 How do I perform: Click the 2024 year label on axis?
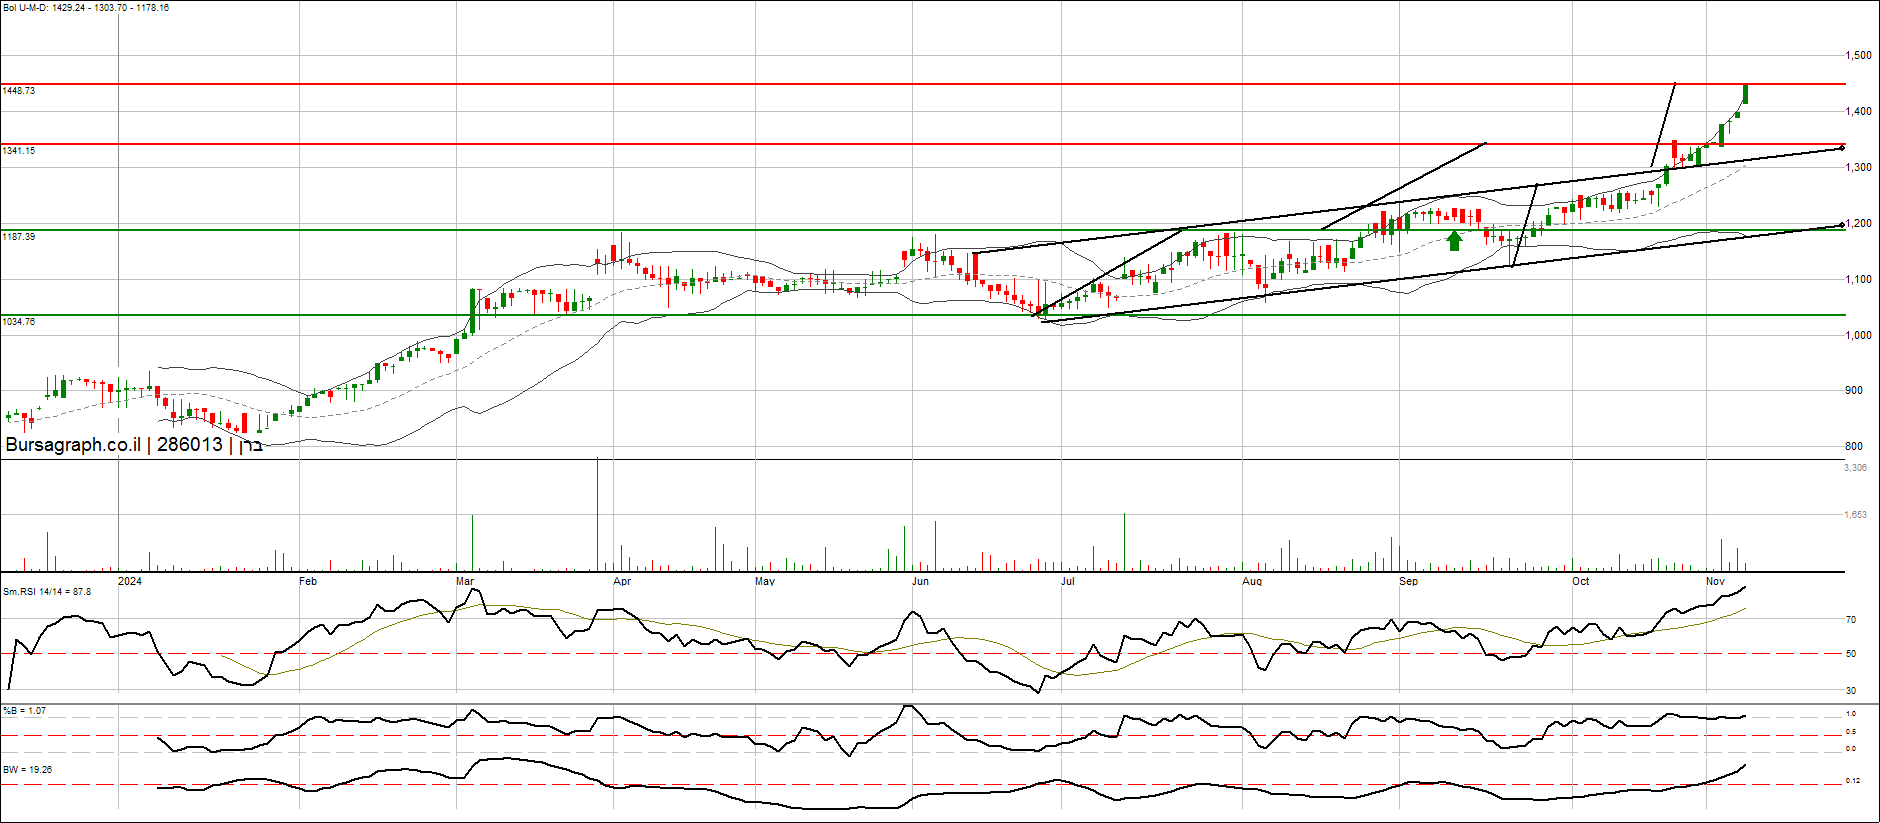tap(130, 581)
